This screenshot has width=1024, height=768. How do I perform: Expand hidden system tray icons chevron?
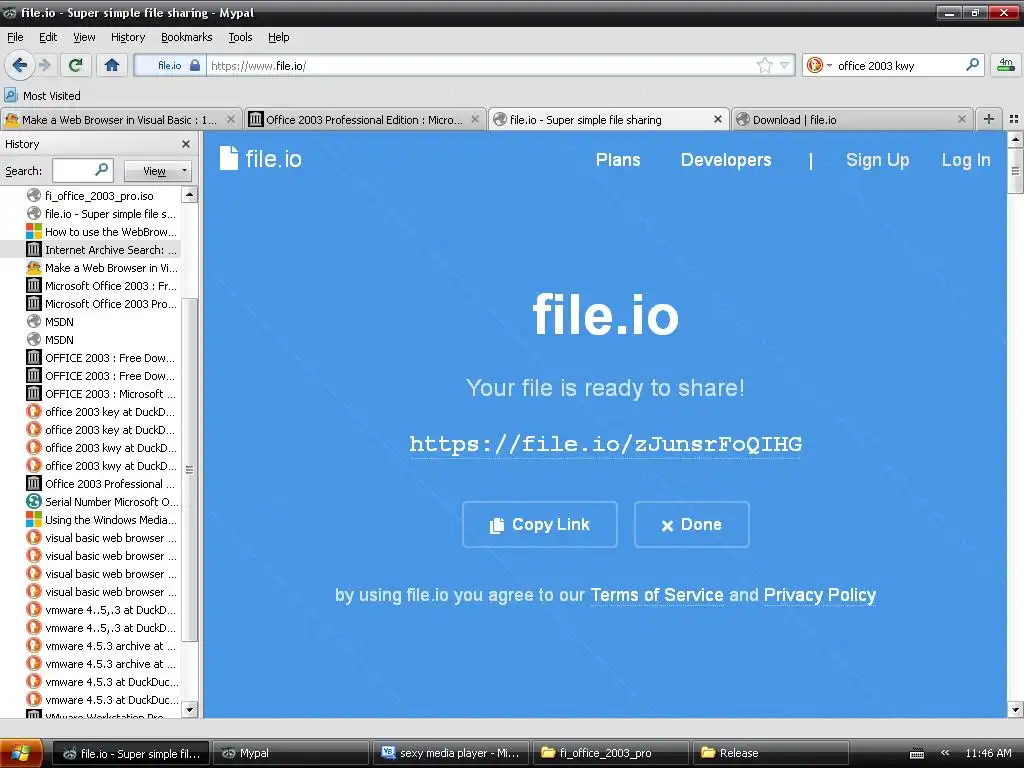(x=945, y=753)
